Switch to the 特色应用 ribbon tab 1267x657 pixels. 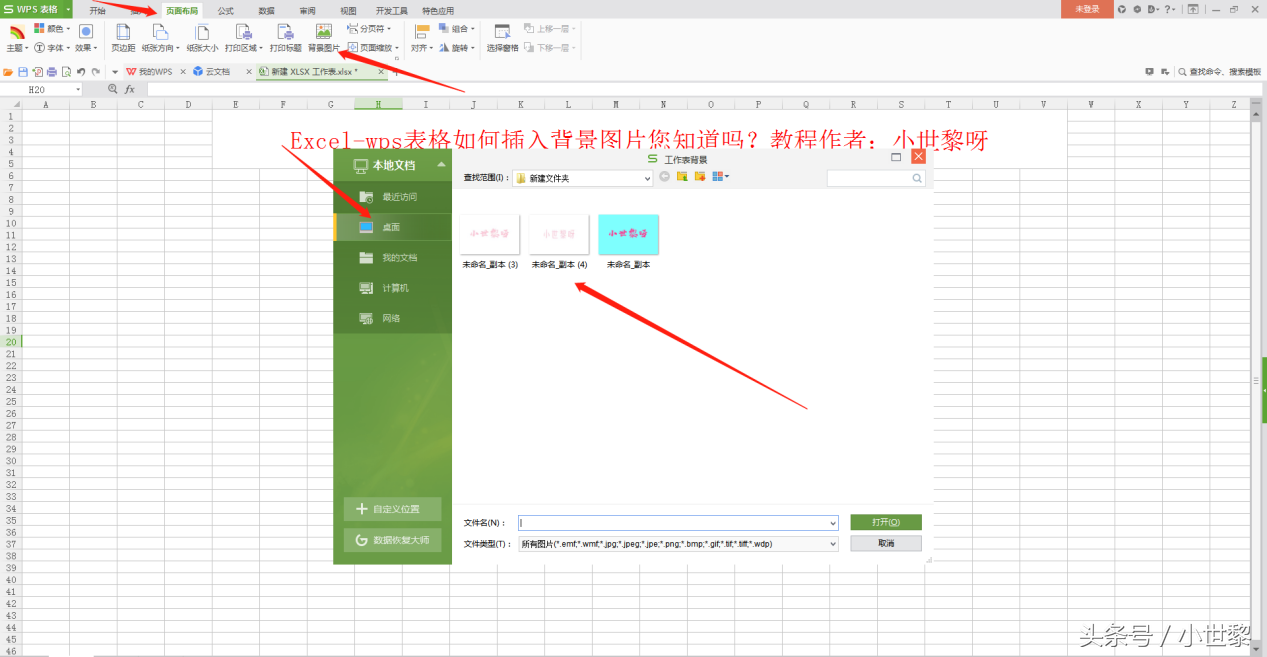point(438,10)
